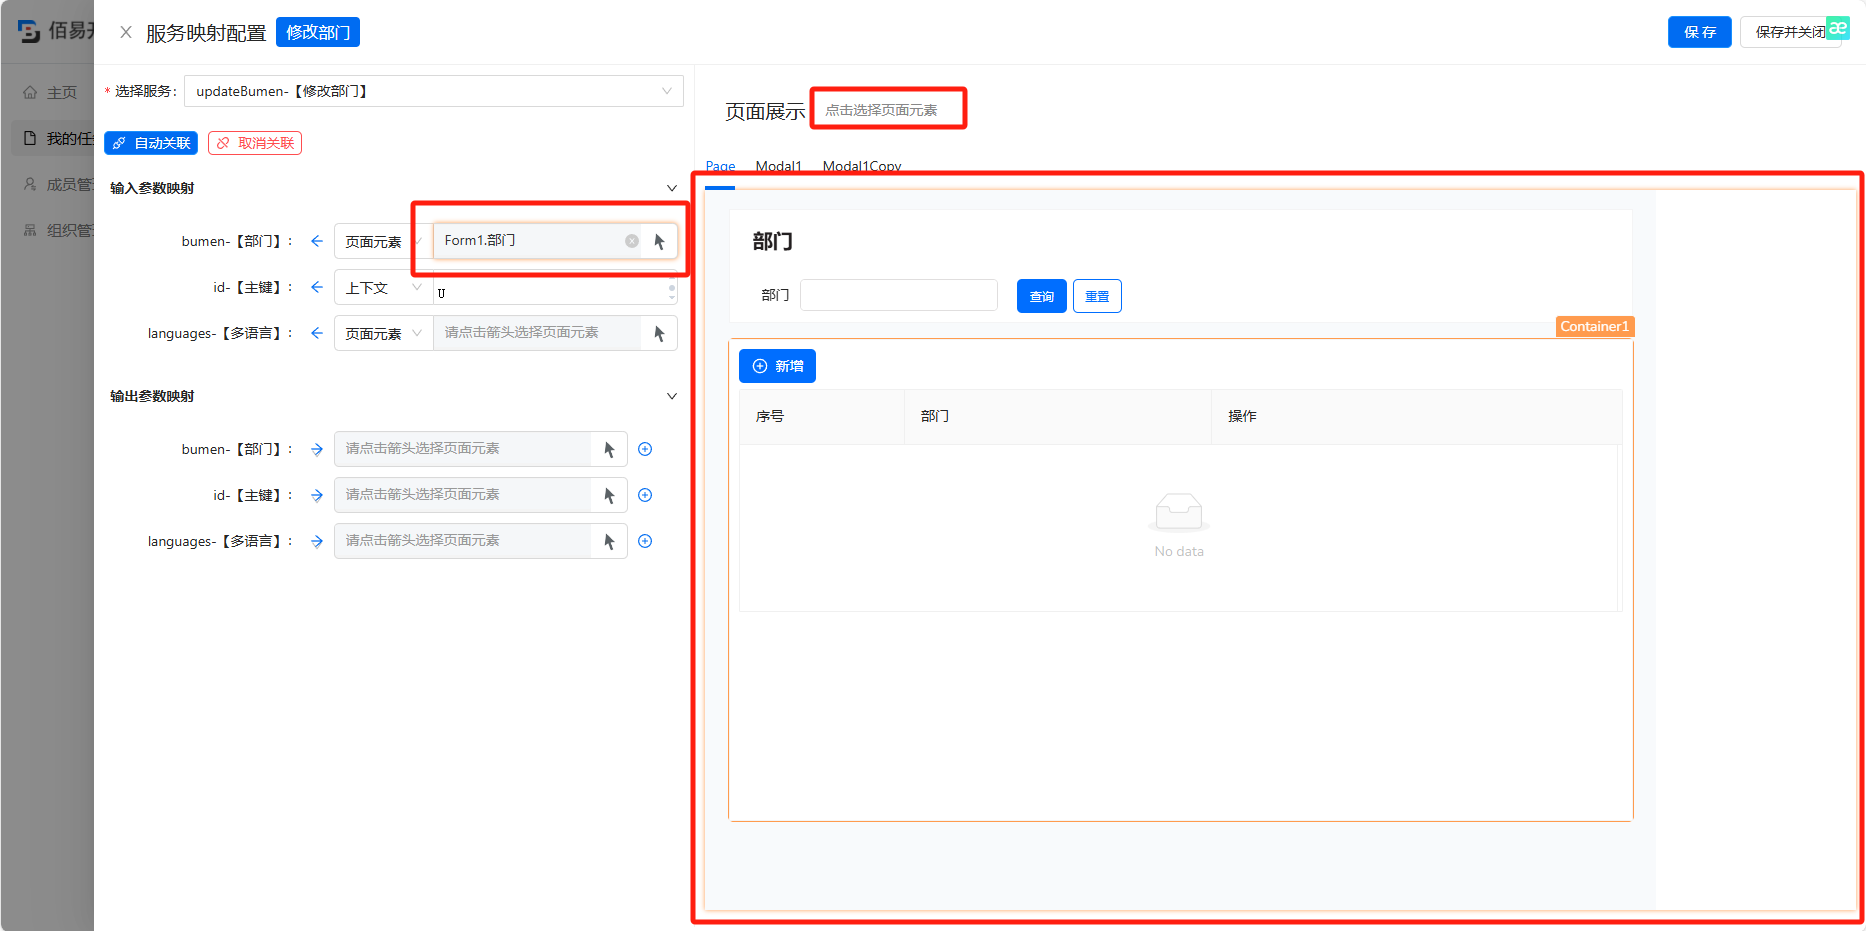The image size is (1866, 931).
Task: Collapse the 输入参数映射 section
Action: [x=672, y=188]
